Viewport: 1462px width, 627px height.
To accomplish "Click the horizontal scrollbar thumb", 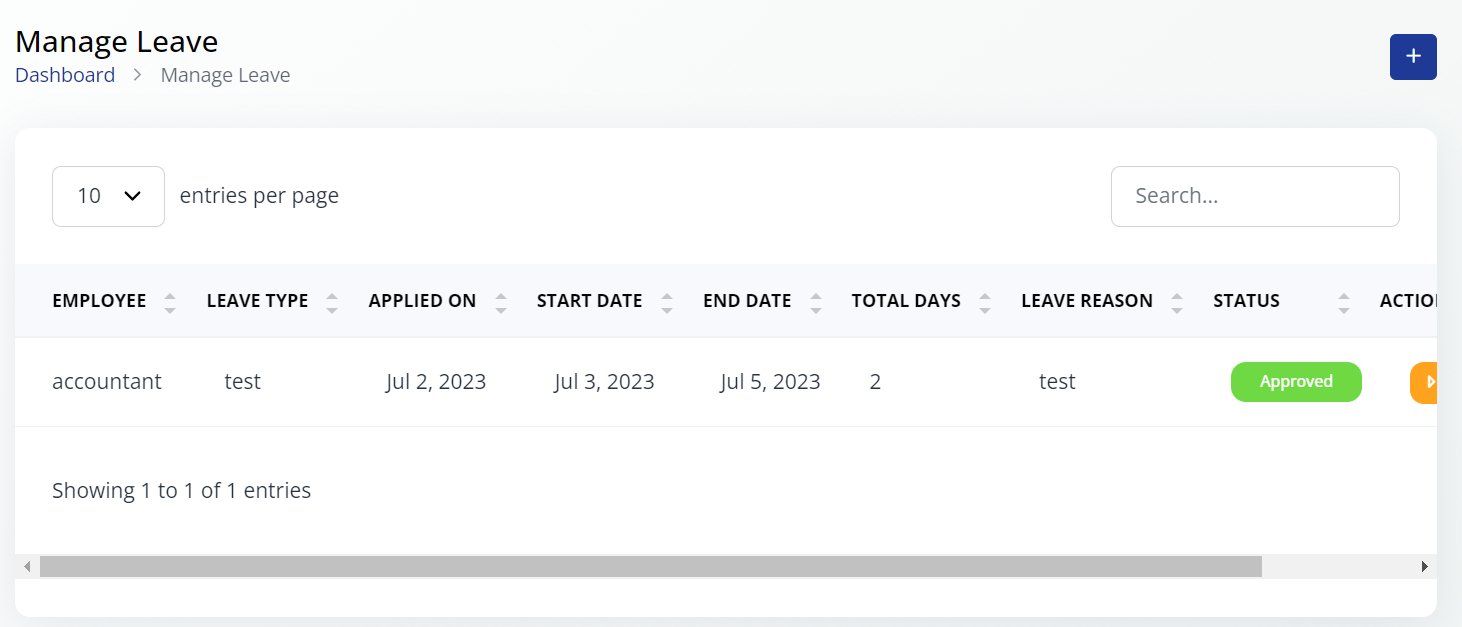I will pyautogui.click(x=650, y=567).
